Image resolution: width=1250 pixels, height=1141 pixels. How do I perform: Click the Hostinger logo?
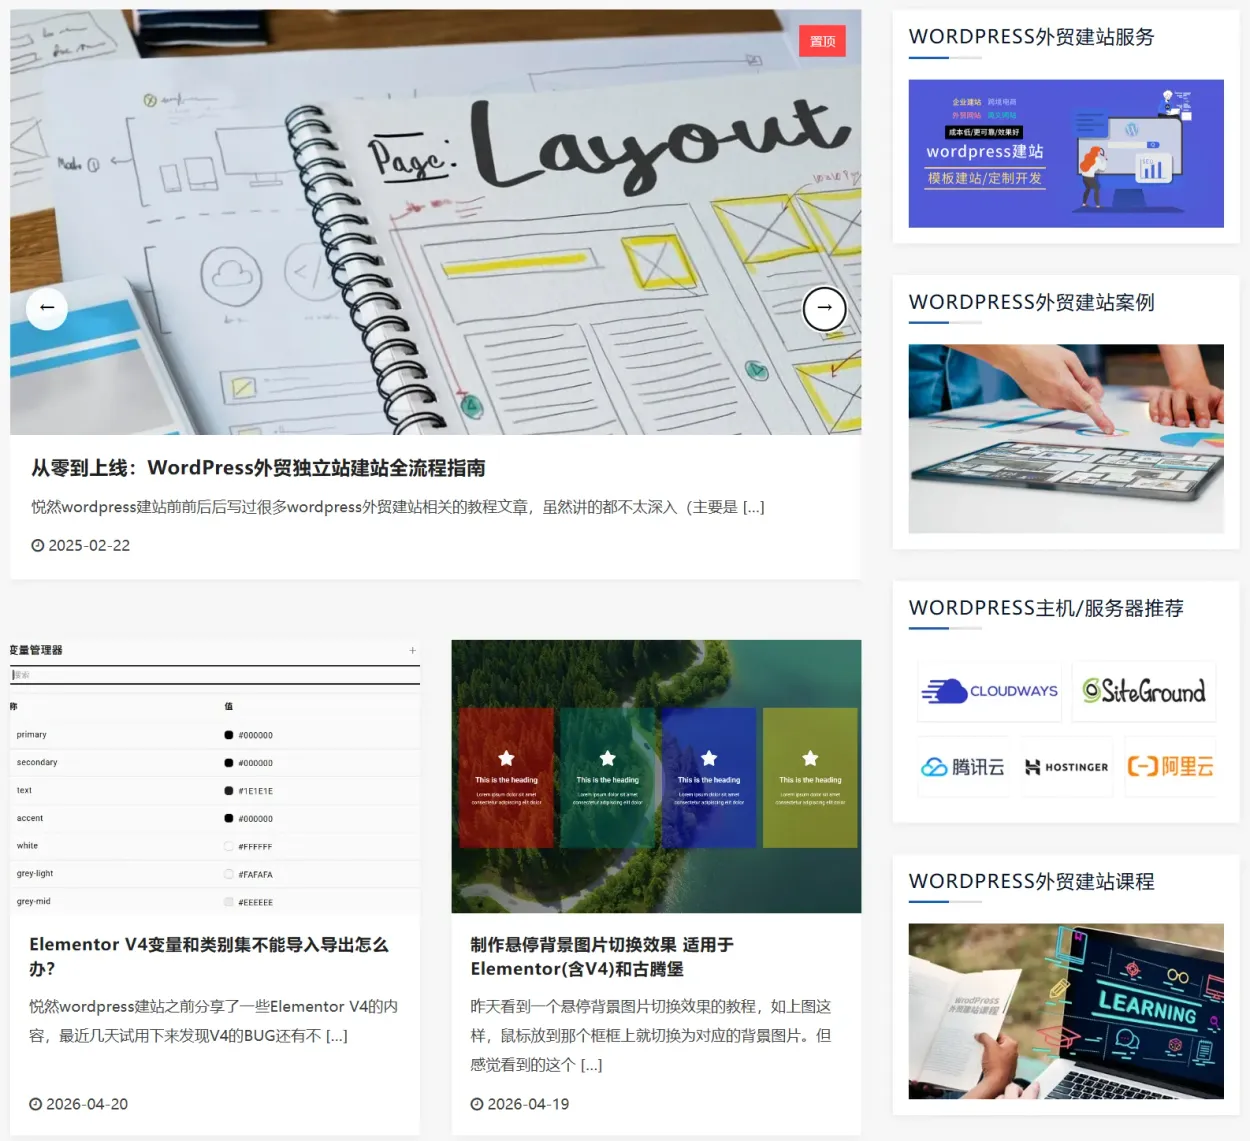point(1066,766)
